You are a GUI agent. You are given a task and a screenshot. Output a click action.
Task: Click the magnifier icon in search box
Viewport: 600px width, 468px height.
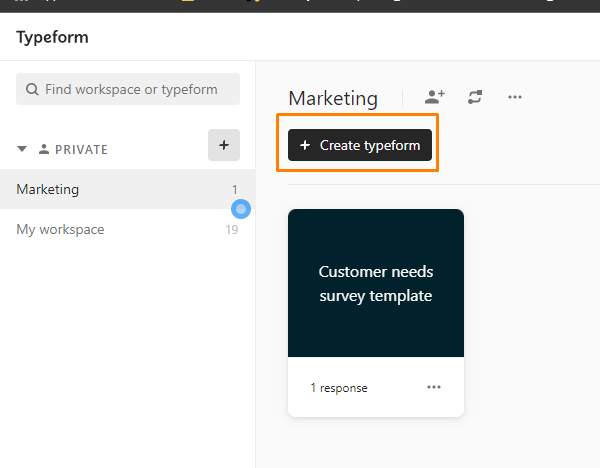32,89
